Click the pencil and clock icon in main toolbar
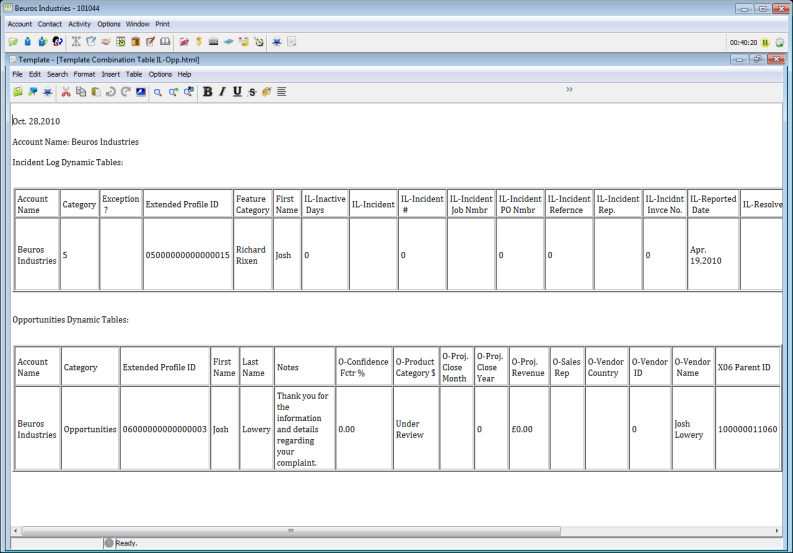Viewport: 793px width, 553px height. 258,42
